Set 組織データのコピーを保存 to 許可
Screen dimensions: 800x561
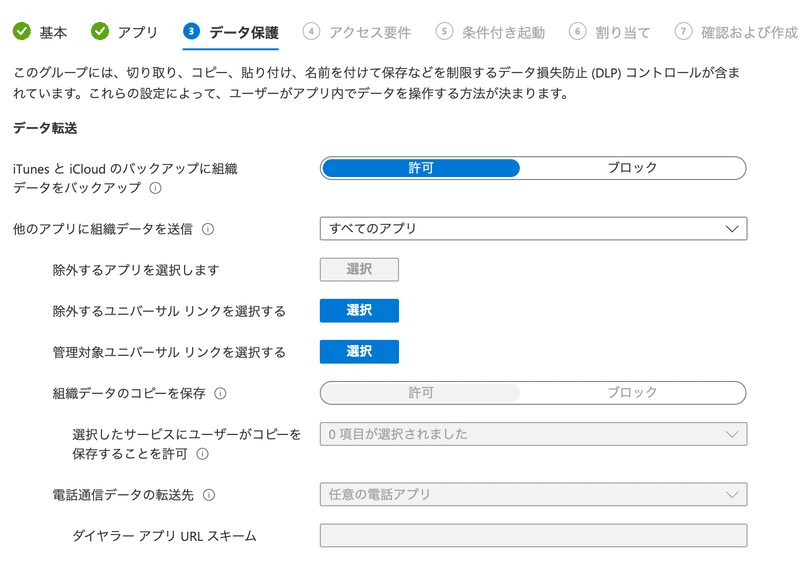tap(421, 393)
